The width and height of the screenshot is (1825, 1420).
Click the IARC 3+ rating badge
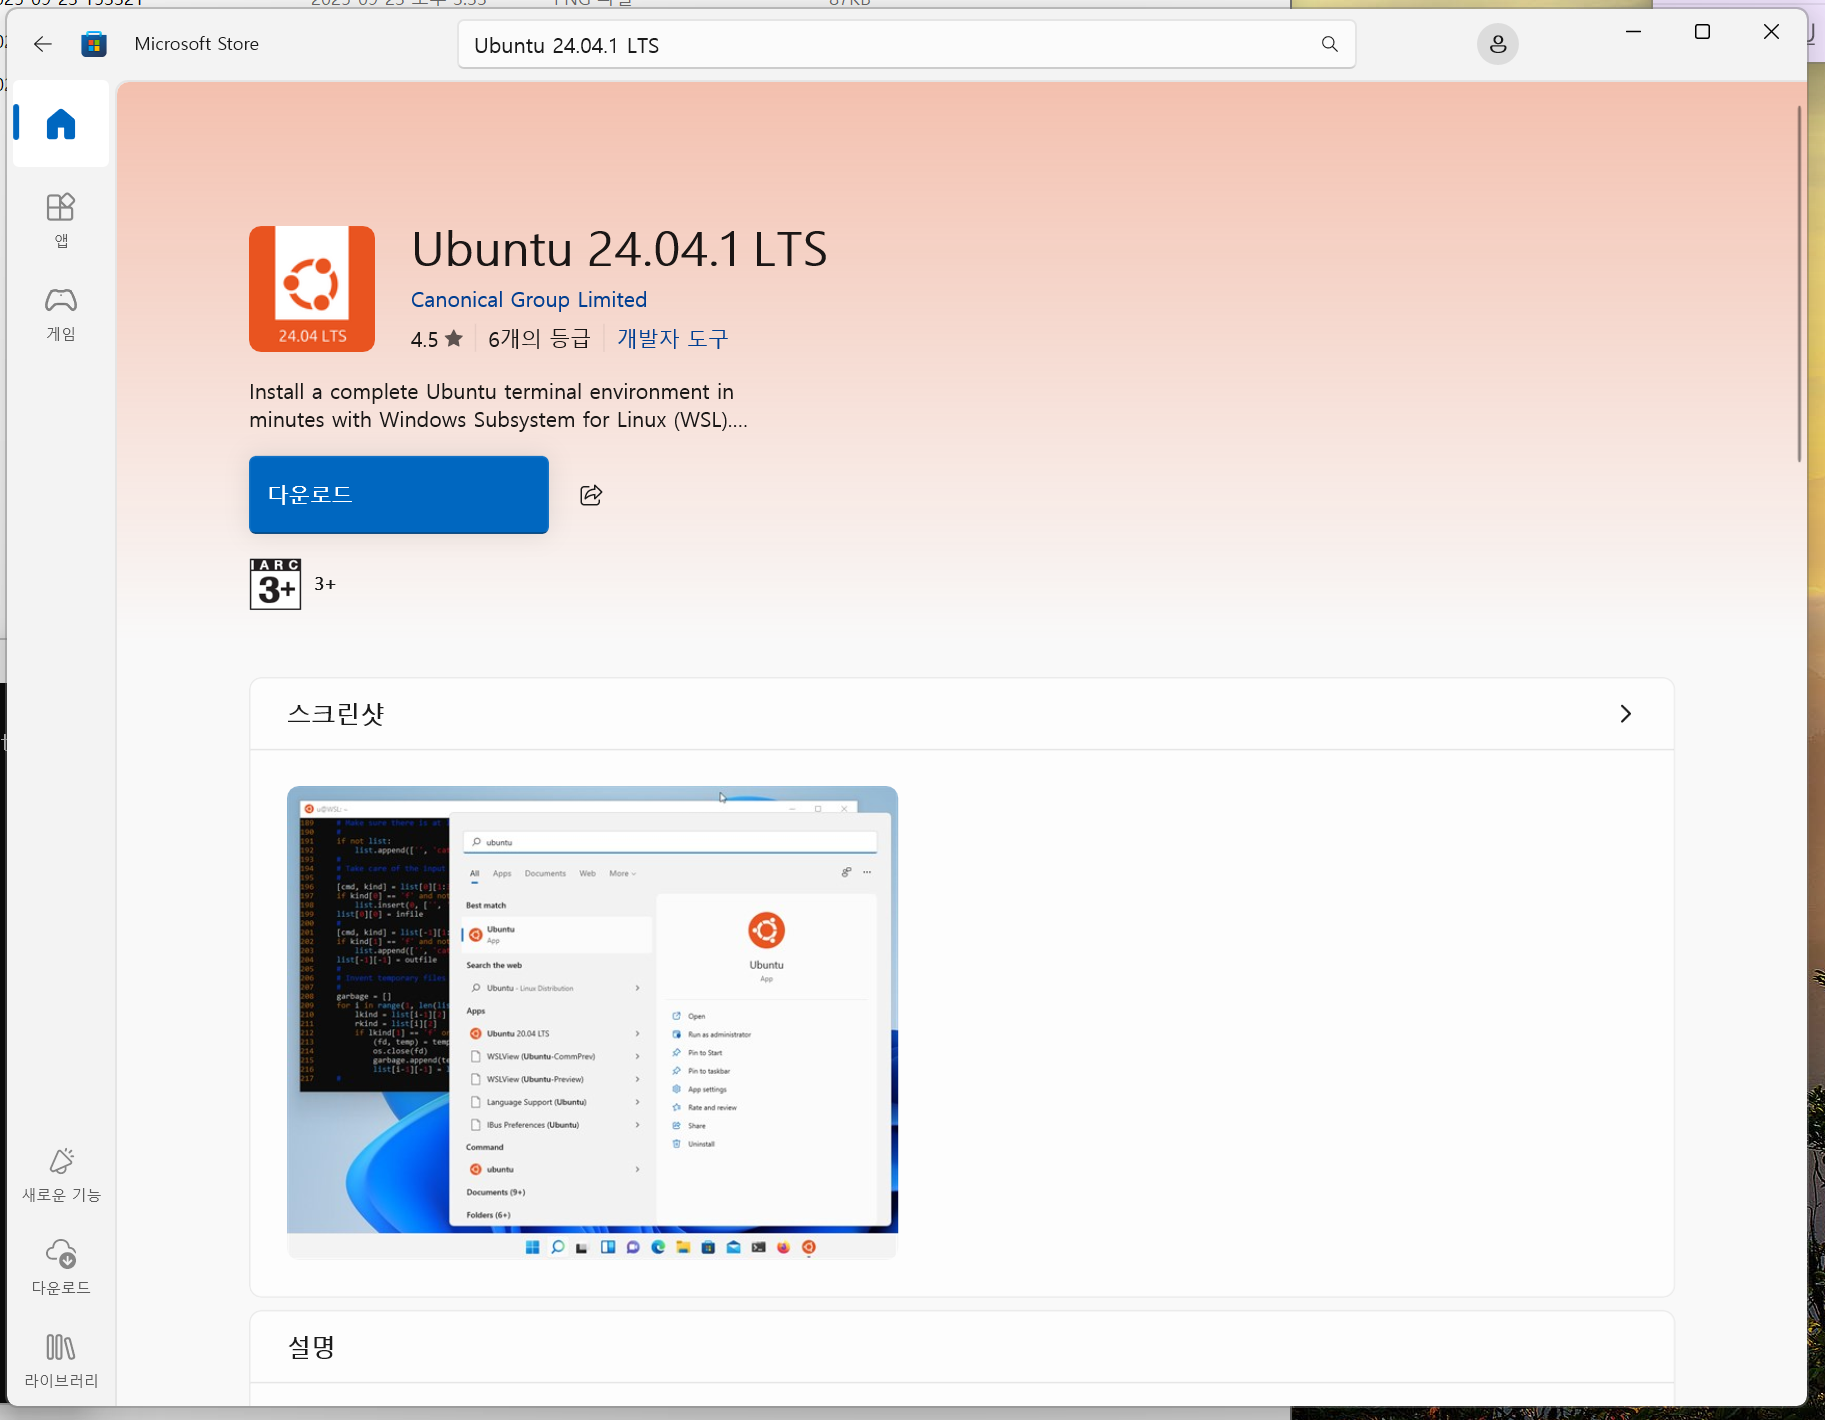pyautogui.click(x=275, y=584)
